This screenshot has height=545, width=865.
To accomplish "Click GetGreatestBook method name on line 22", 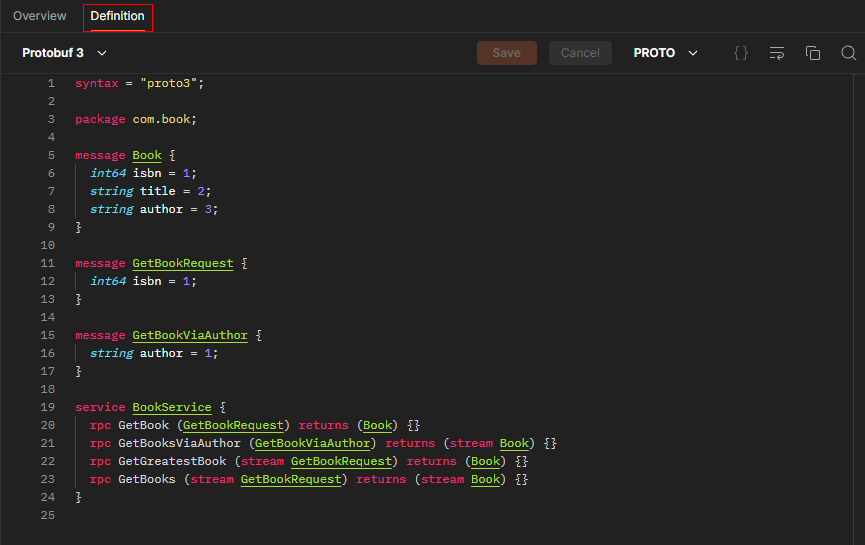I will [172, 461].
